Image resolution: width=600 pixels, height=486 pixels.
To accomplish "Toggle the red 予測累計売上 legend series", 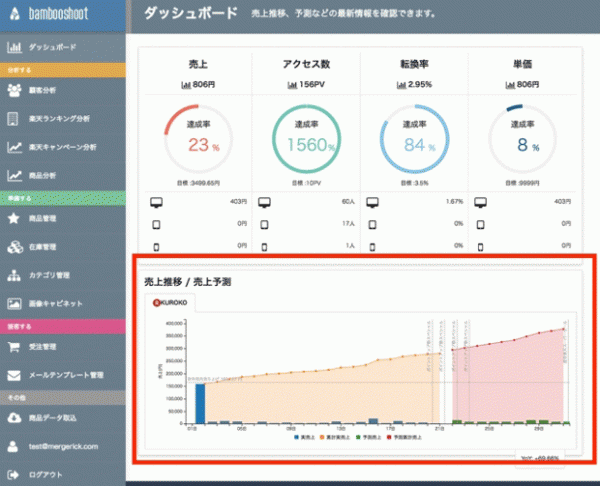I will point(404,437).
